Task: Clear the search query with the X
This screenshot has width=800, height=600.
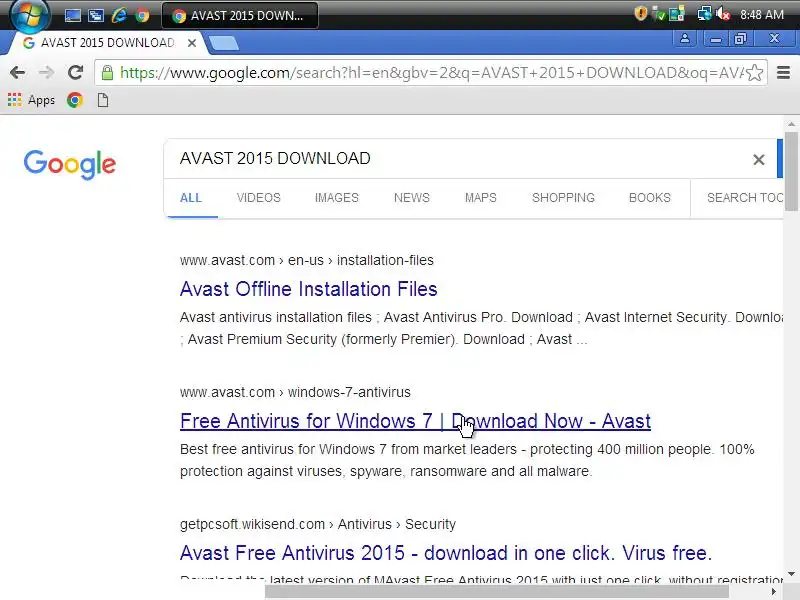Action: [x=759, y=160]
